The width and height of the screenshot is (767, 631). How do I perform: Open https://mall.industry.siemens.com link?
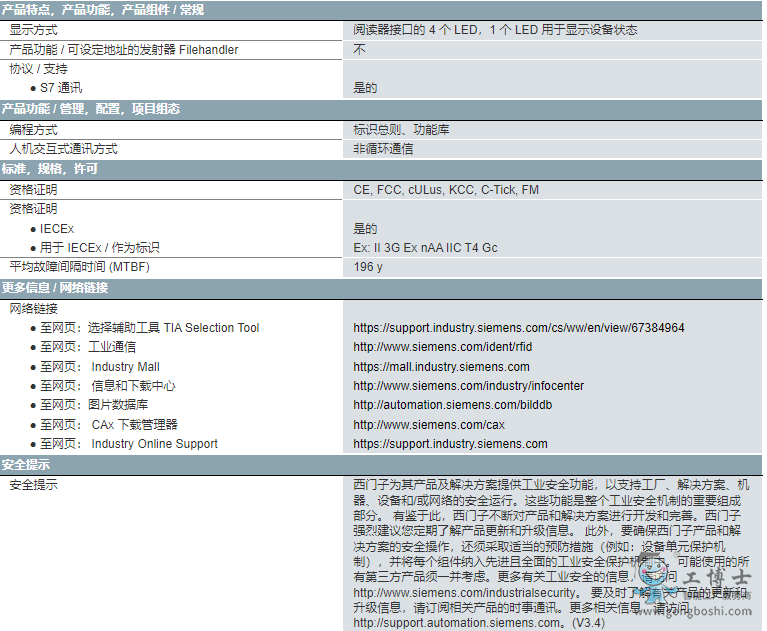click(x=441, y=367)
